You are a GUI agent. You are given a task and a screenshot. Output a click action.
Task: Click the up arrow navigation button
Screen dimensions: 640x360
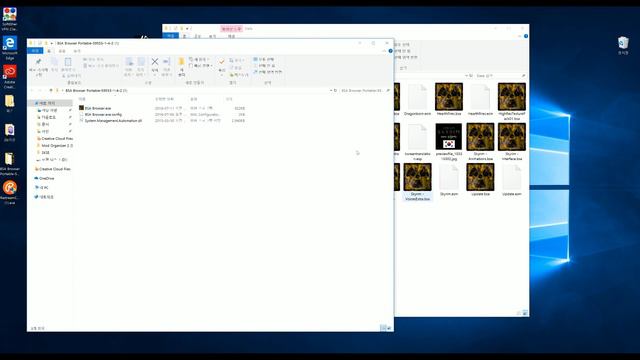click(51, 90)
